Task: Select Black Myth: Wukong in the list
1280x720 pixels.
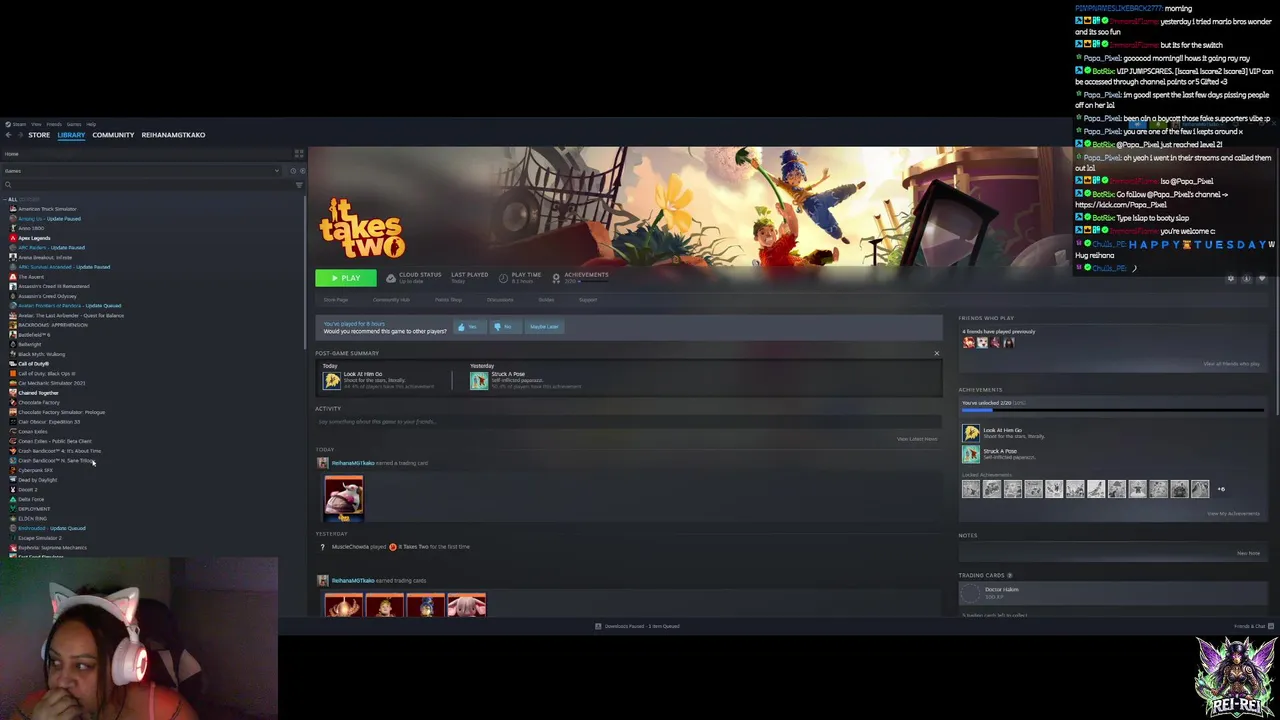Action: [x=41, y=354]
